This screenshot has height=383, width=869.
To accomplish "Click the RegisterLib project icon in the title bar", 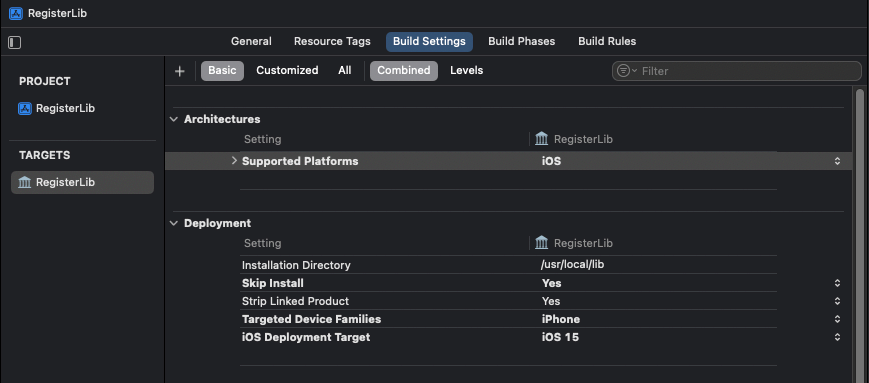I will pos(16,13).
